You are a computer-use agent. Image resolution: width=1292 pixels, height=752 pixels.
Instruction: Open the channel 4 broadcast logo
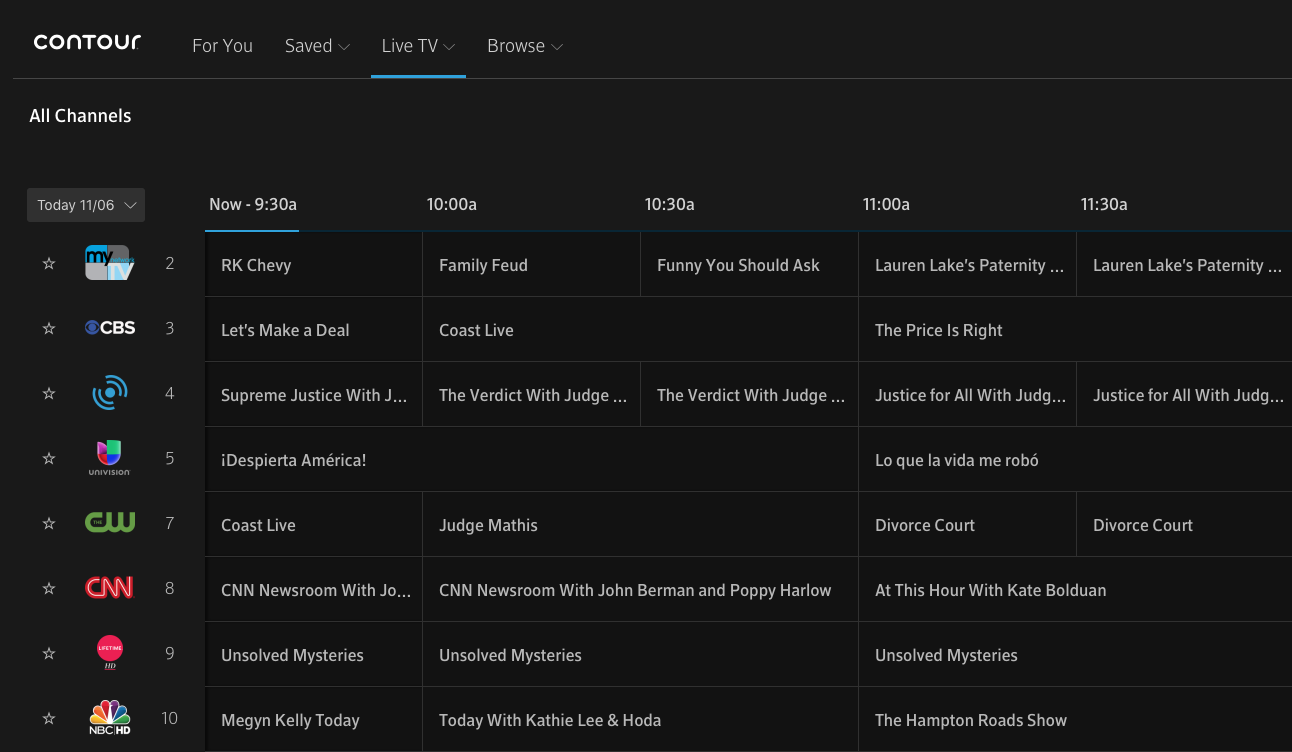pos(109,393)
